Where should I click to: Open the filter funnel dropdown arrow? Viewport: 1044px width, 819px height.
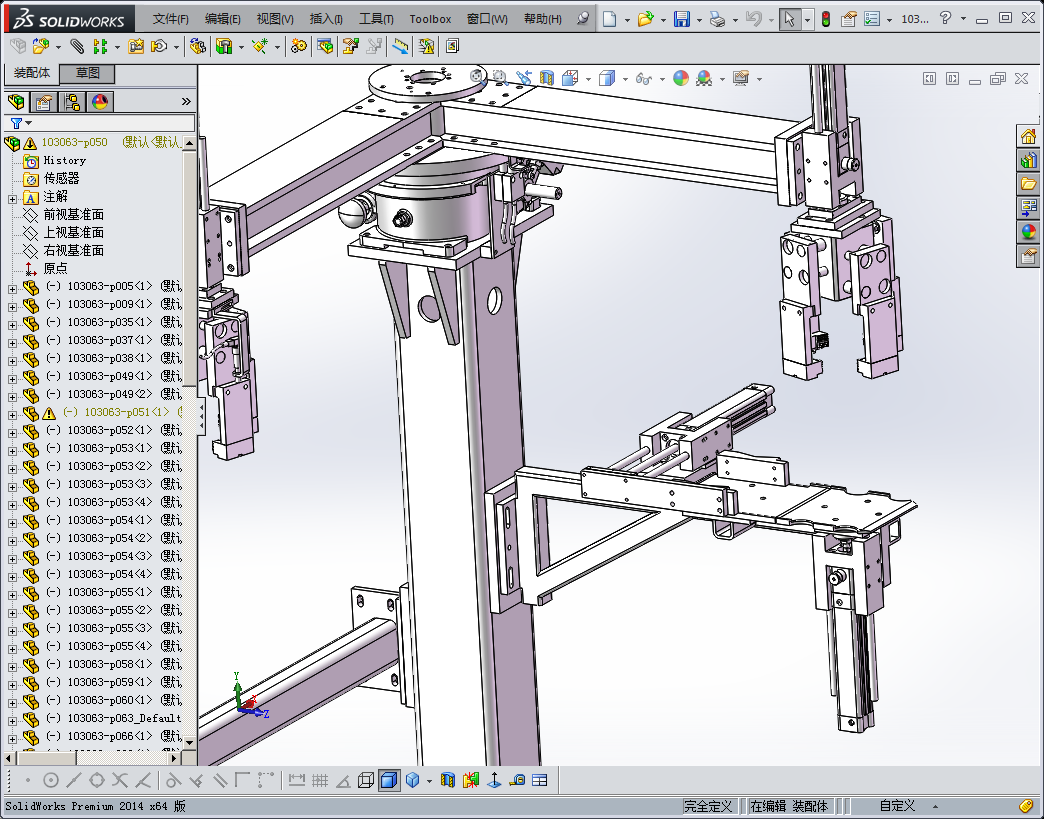[29, 123]
